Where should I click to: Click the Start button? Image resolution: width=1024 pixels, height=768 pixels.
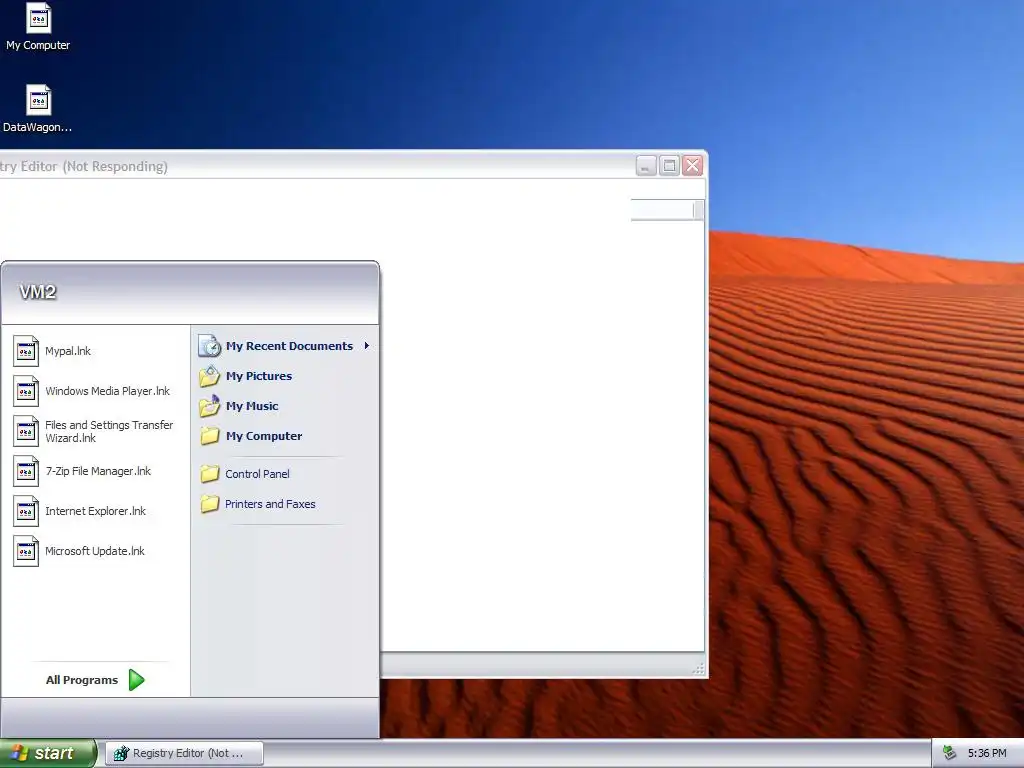48,753
